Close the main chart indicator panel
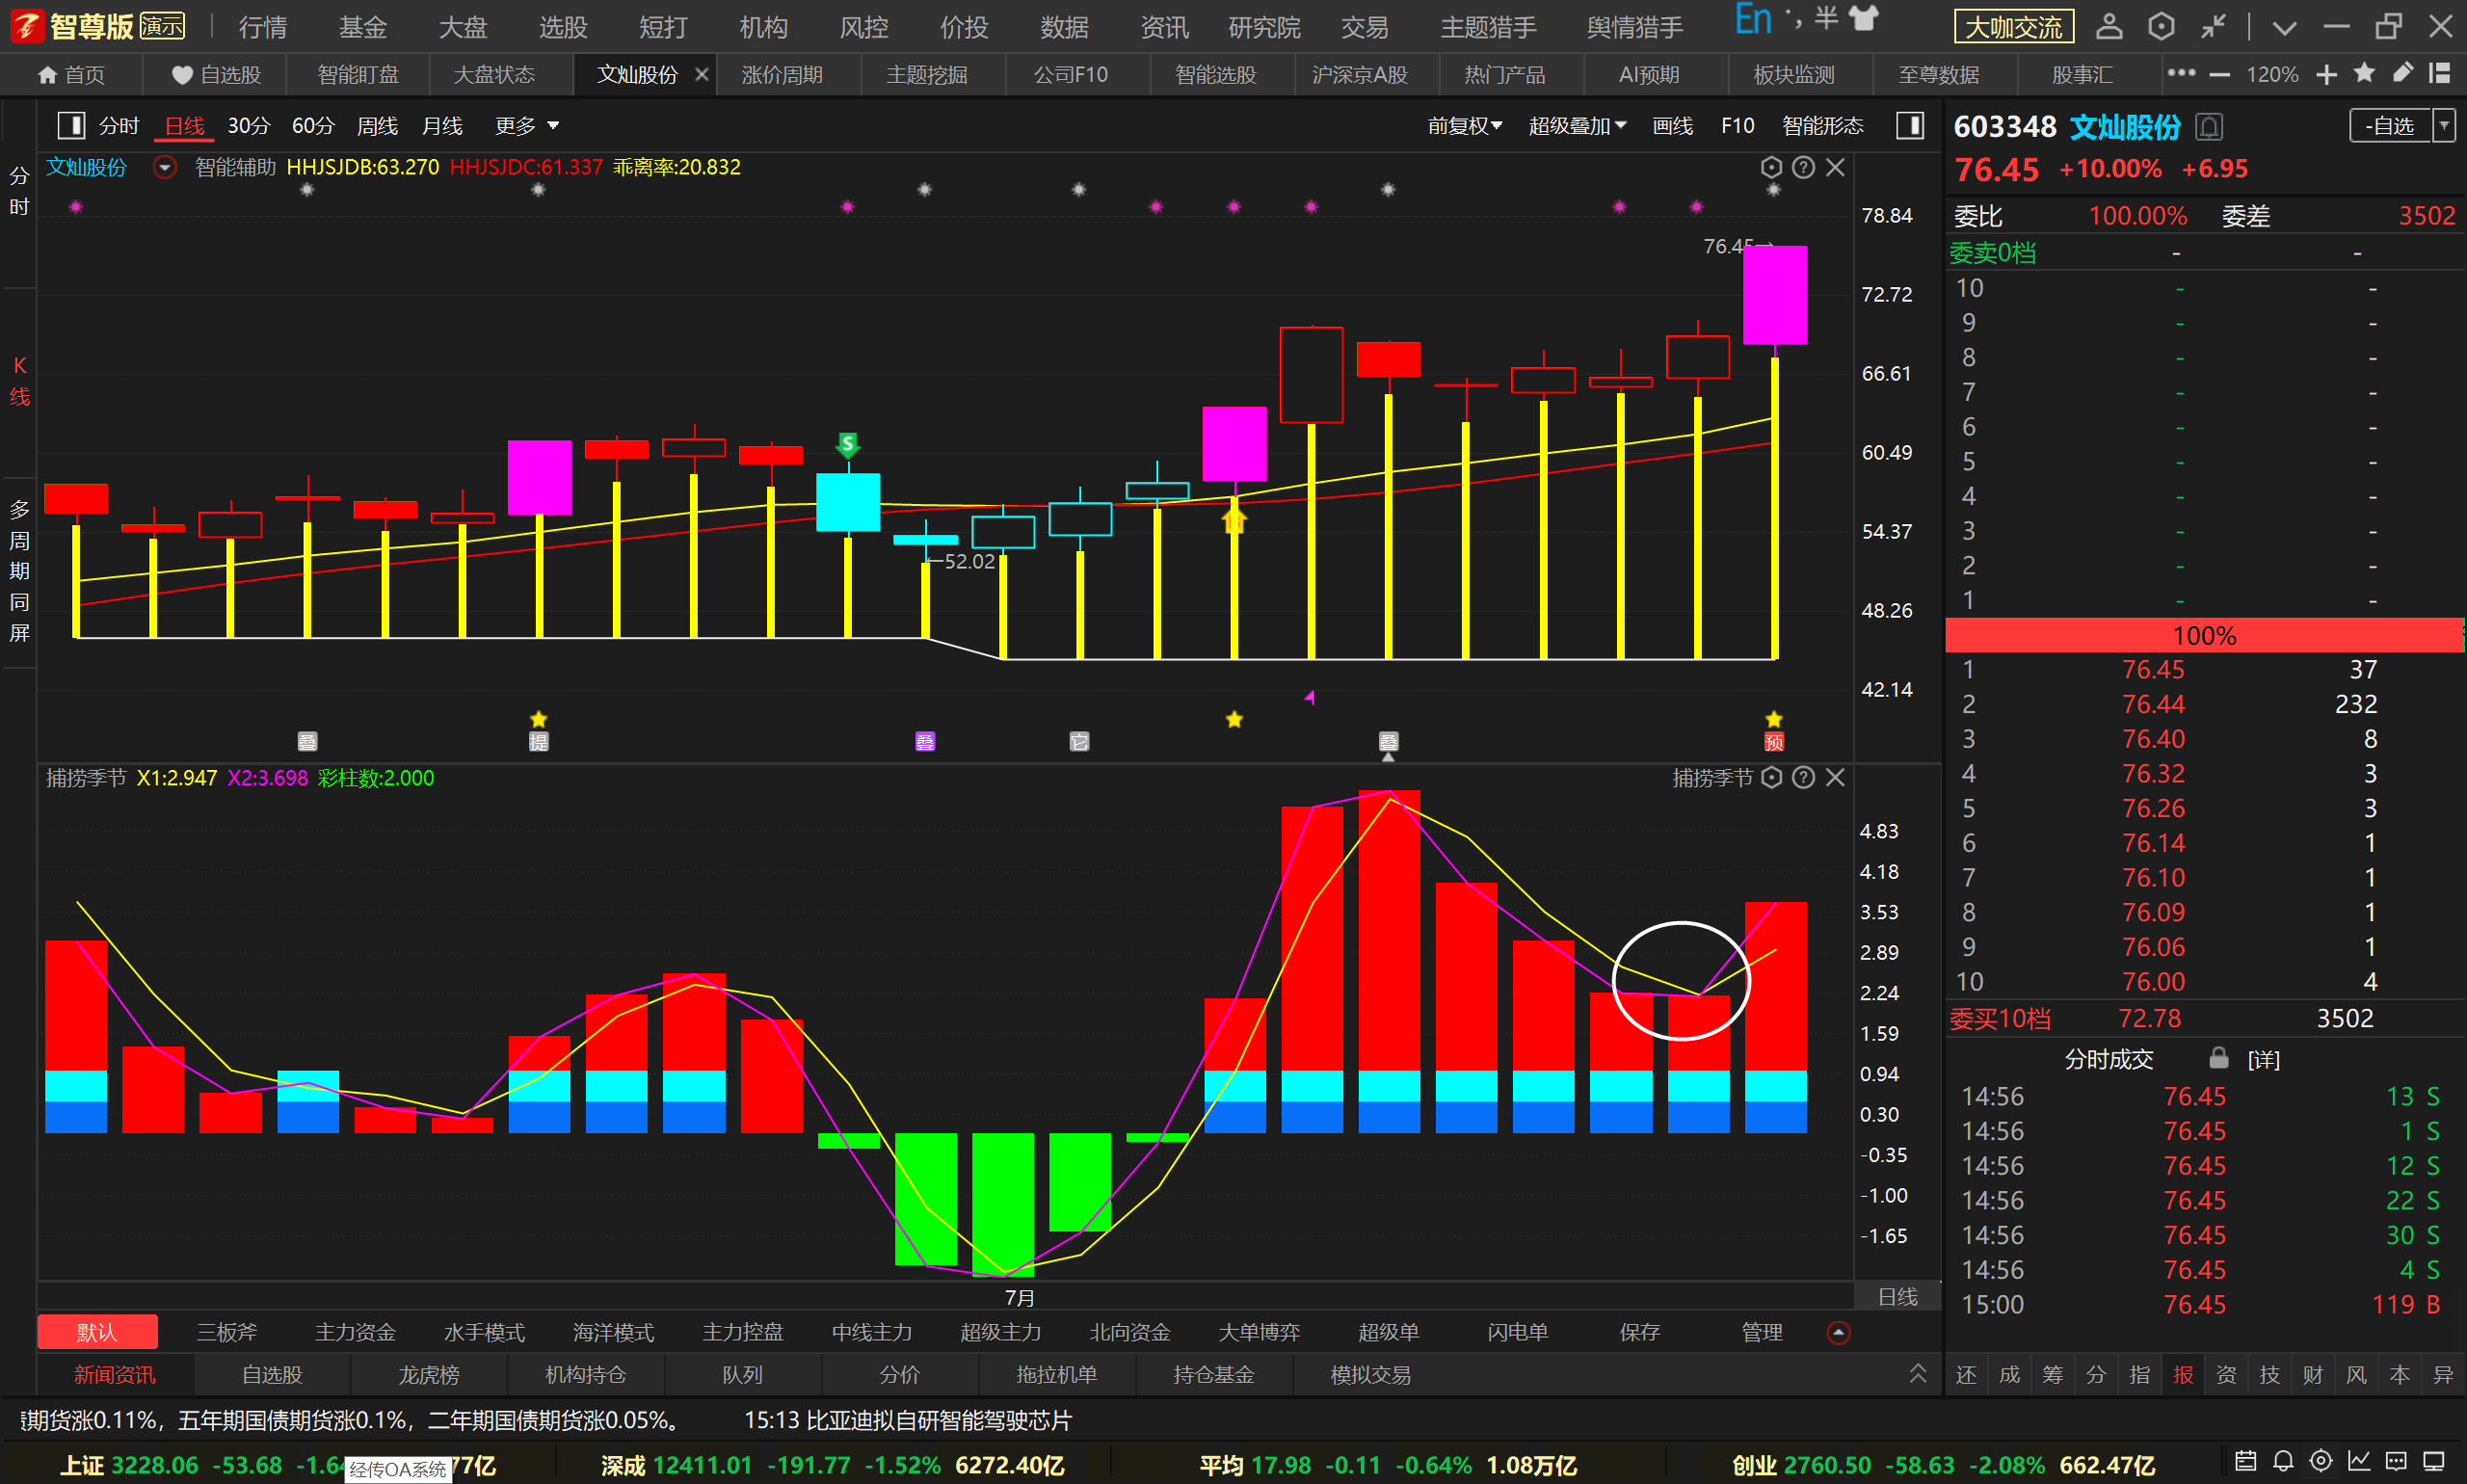2467x1484 pixels. 1835,167
